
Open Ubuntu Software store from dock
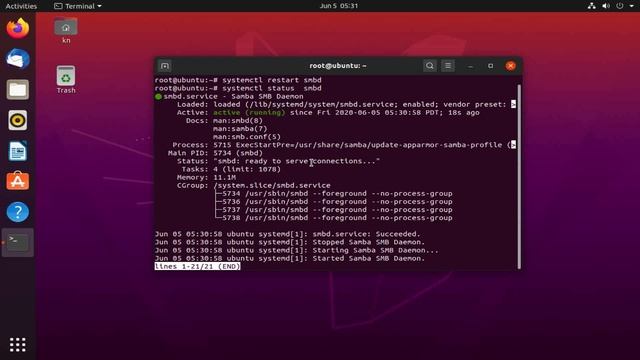pos(18,181)
